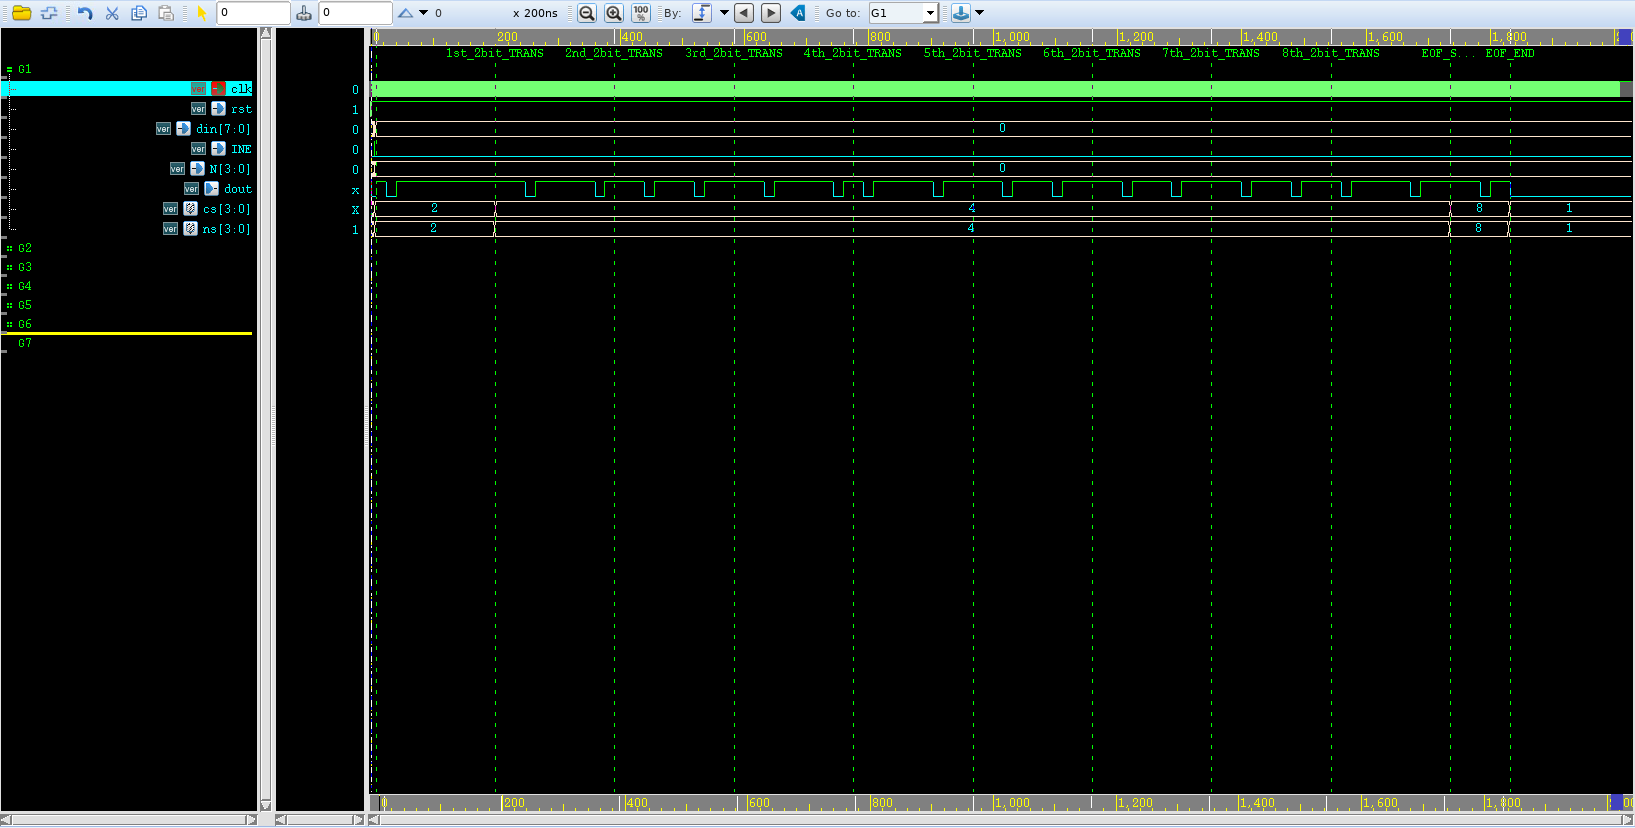This screenshot has height=828, width=1635.
Task: Click the register icon beside ns[3:0]
Action: (x=190, y=229)
